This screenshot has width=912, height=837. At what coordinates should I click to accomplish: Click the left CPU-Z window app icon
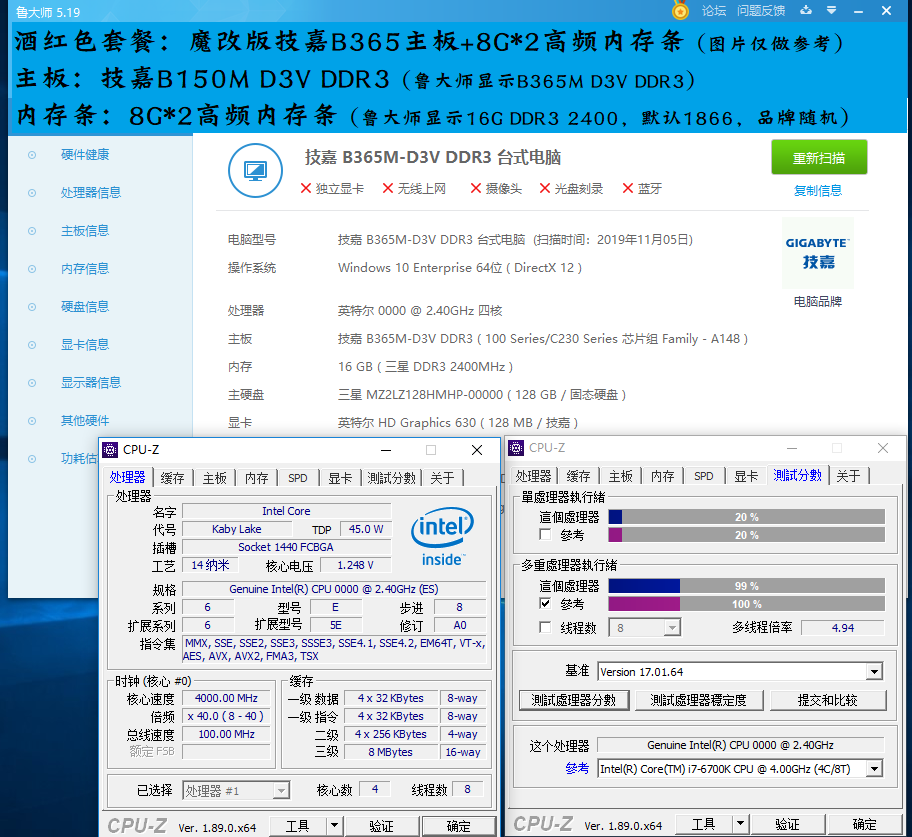click(x=110, y=450)
